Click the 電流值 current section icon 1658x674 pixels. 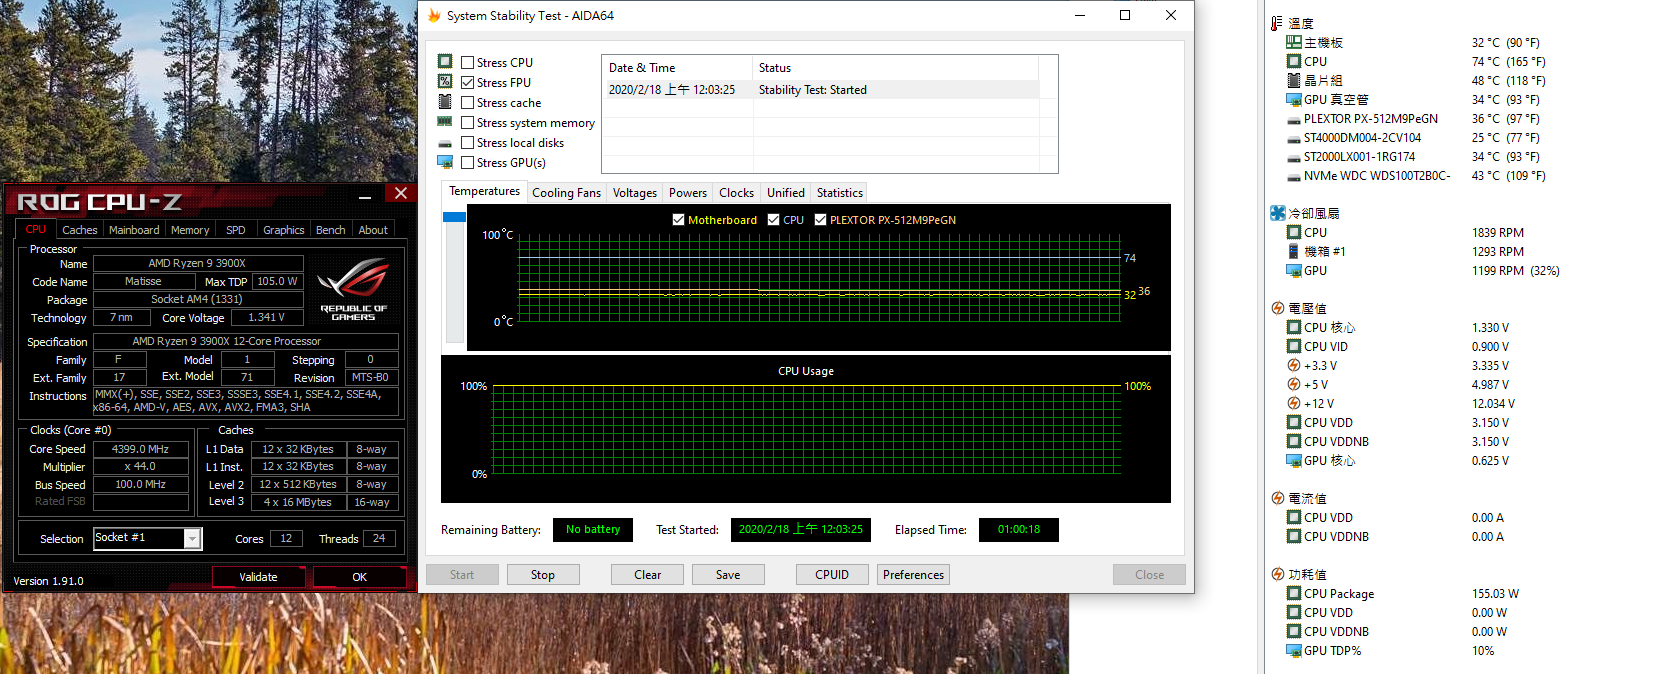coord(1277,498)
